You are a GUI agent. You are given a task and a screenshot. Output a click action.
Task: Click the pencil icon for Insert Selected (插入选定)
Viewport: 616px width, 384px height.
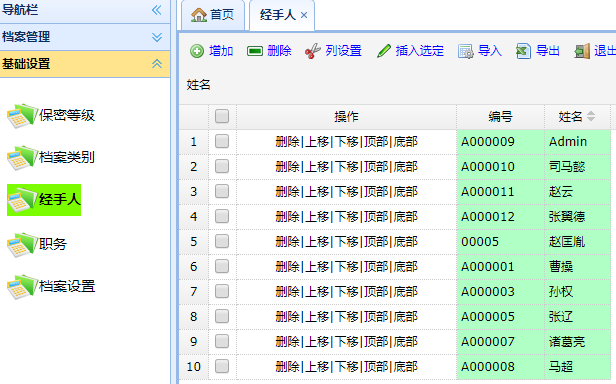pos(384,51)
